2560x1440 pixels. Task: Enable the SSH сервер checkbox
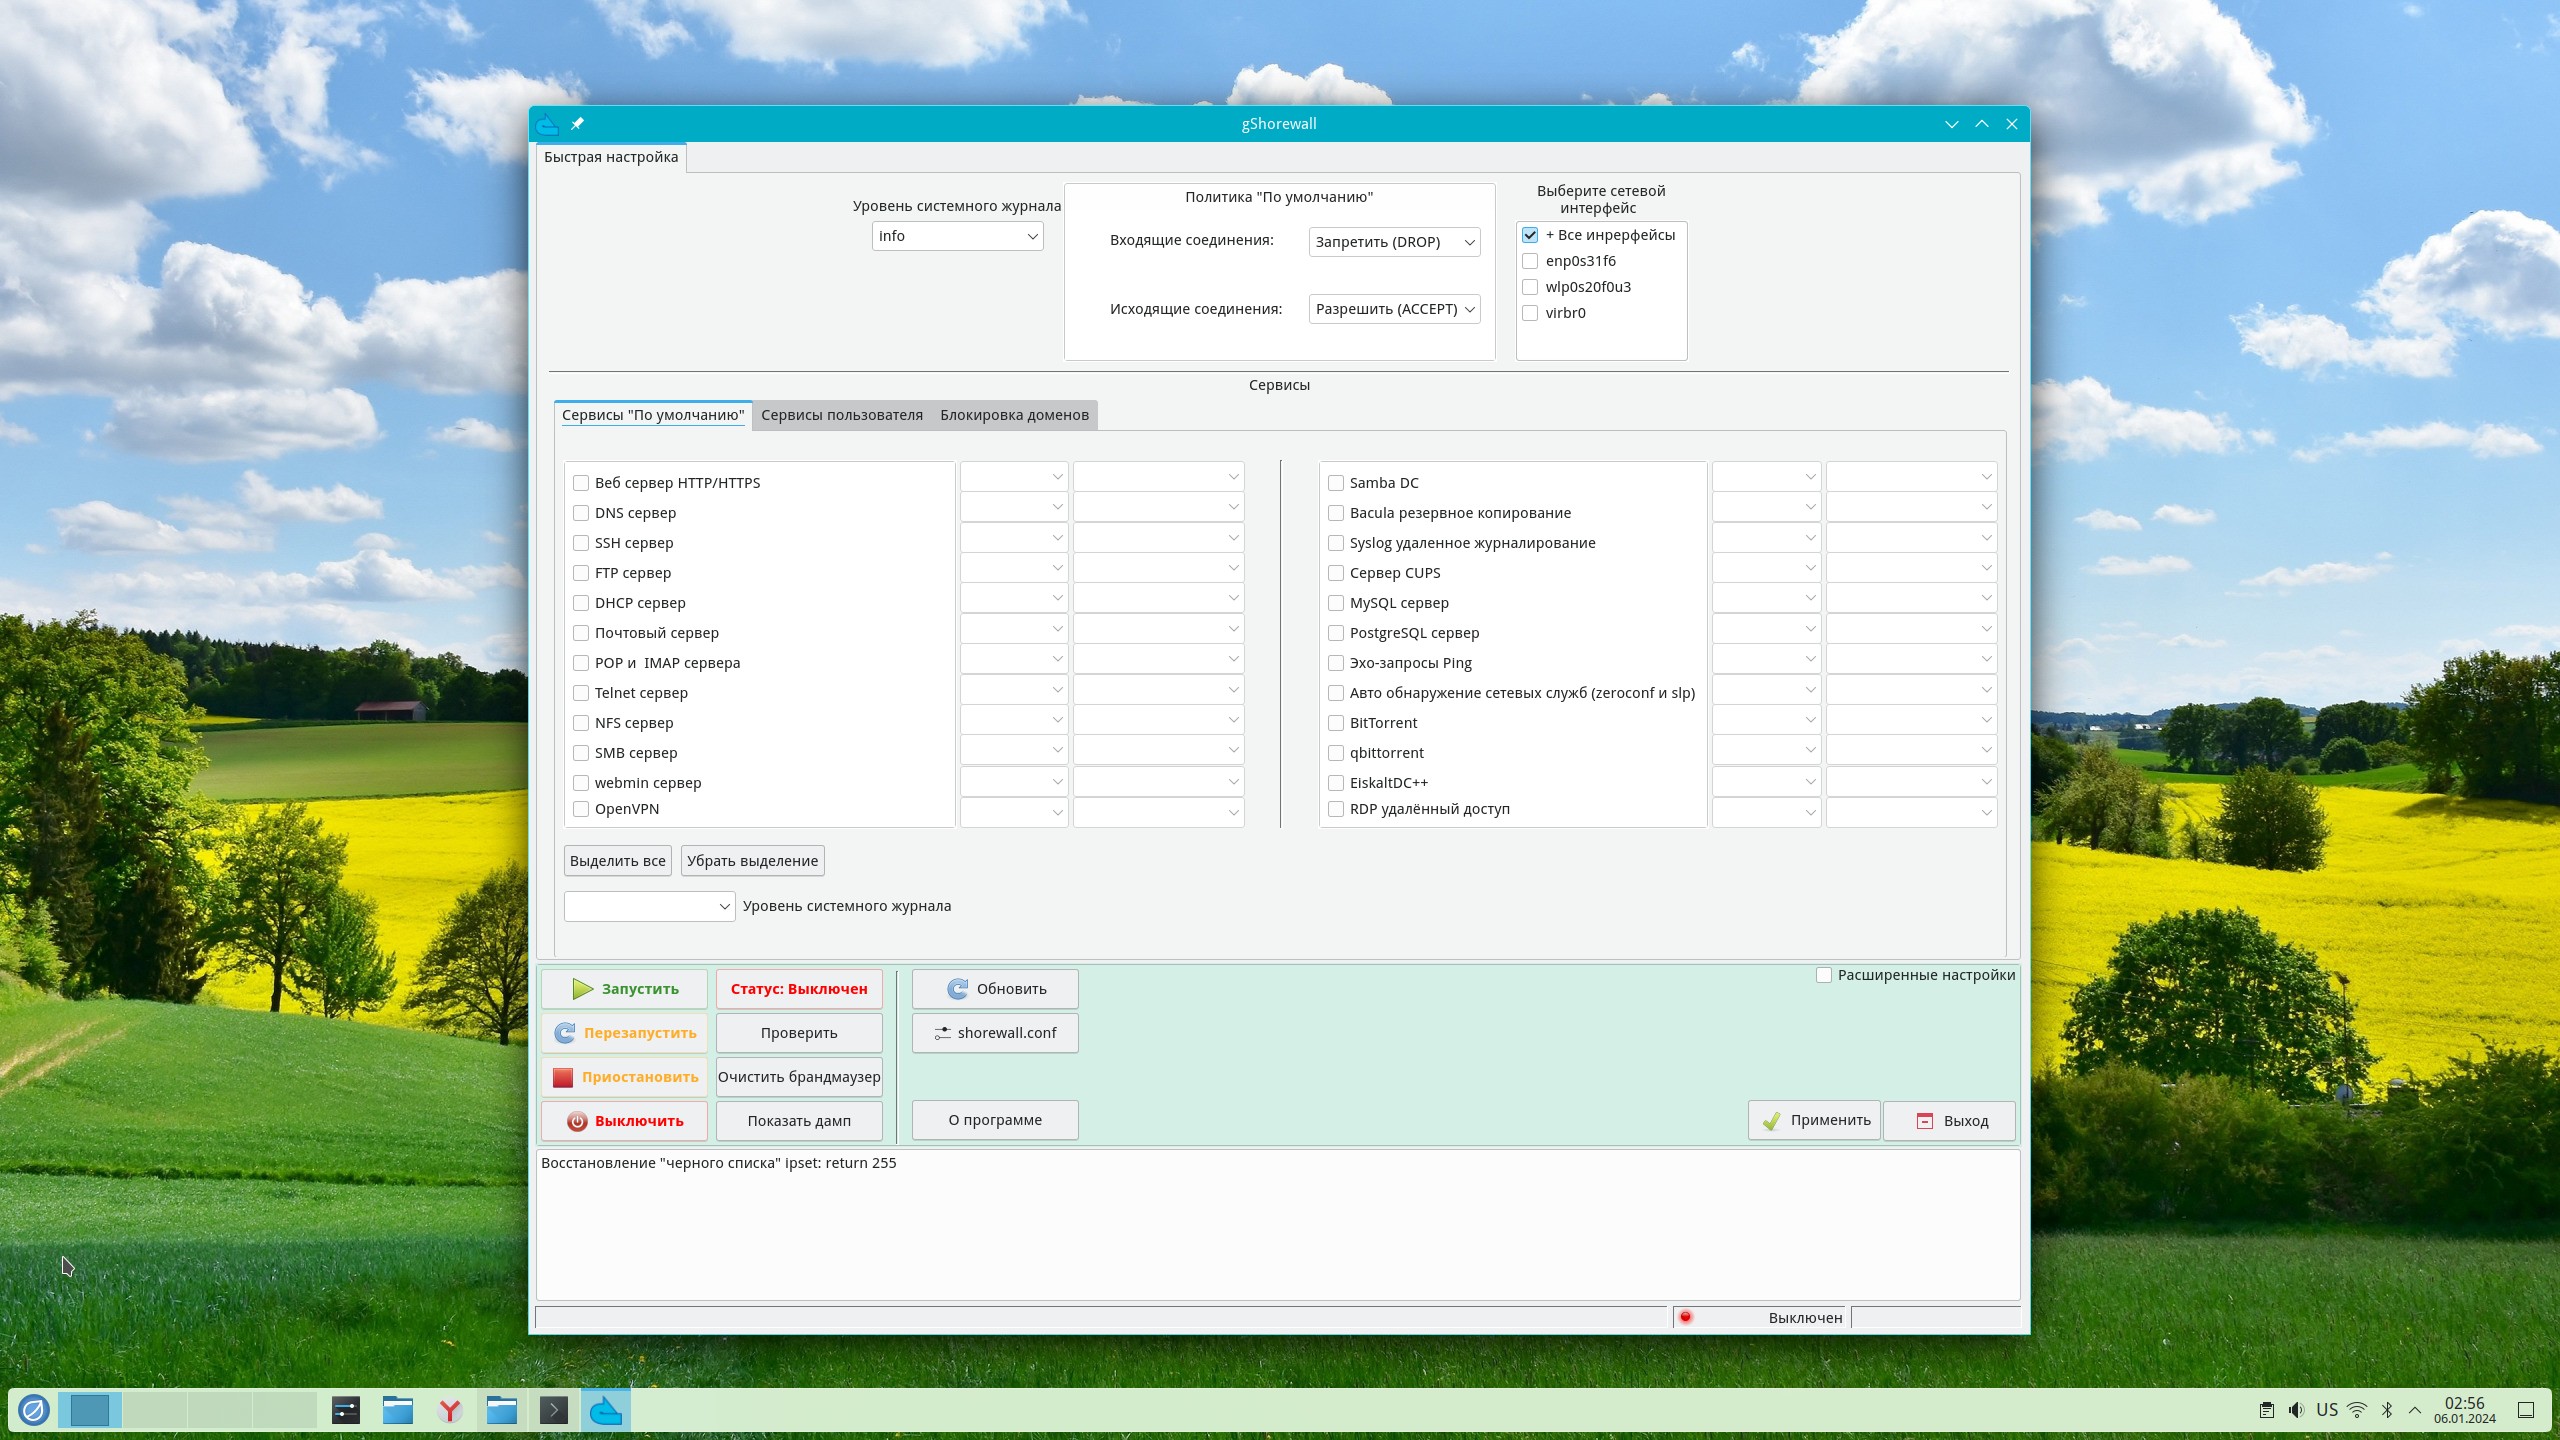point(581,543)
